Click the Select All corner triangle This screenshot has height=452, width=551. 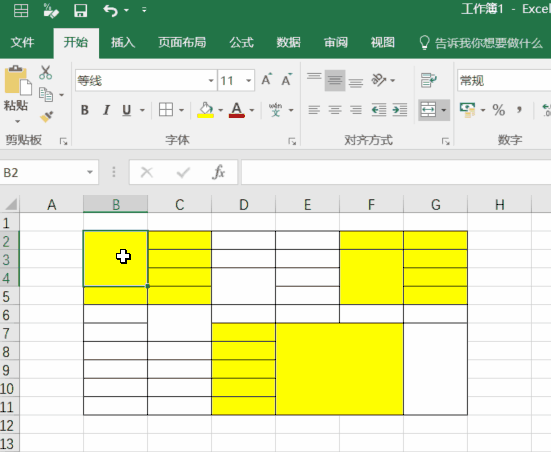click(x=10, y=204)
